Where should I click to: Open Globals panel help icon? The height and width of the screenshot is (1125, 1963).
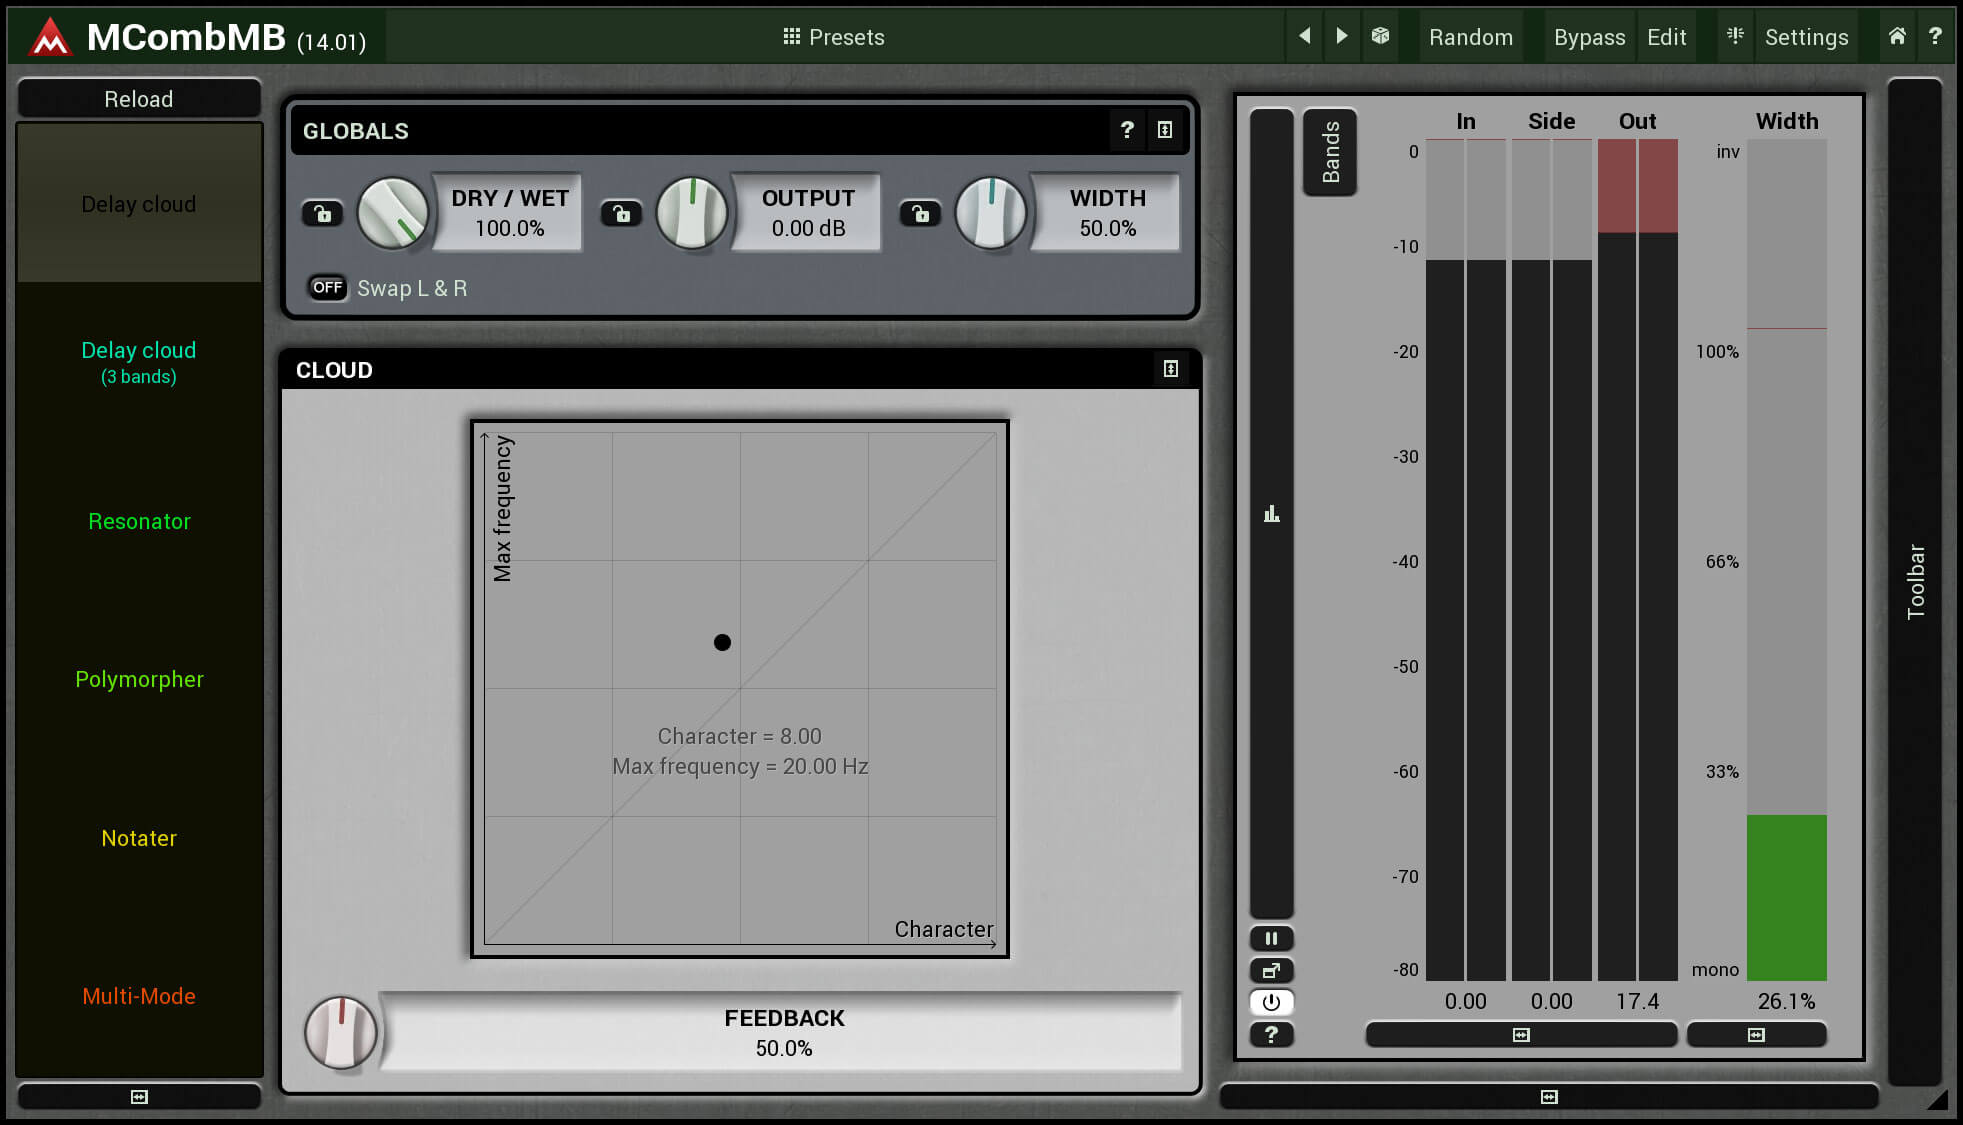click(1127, 130)
